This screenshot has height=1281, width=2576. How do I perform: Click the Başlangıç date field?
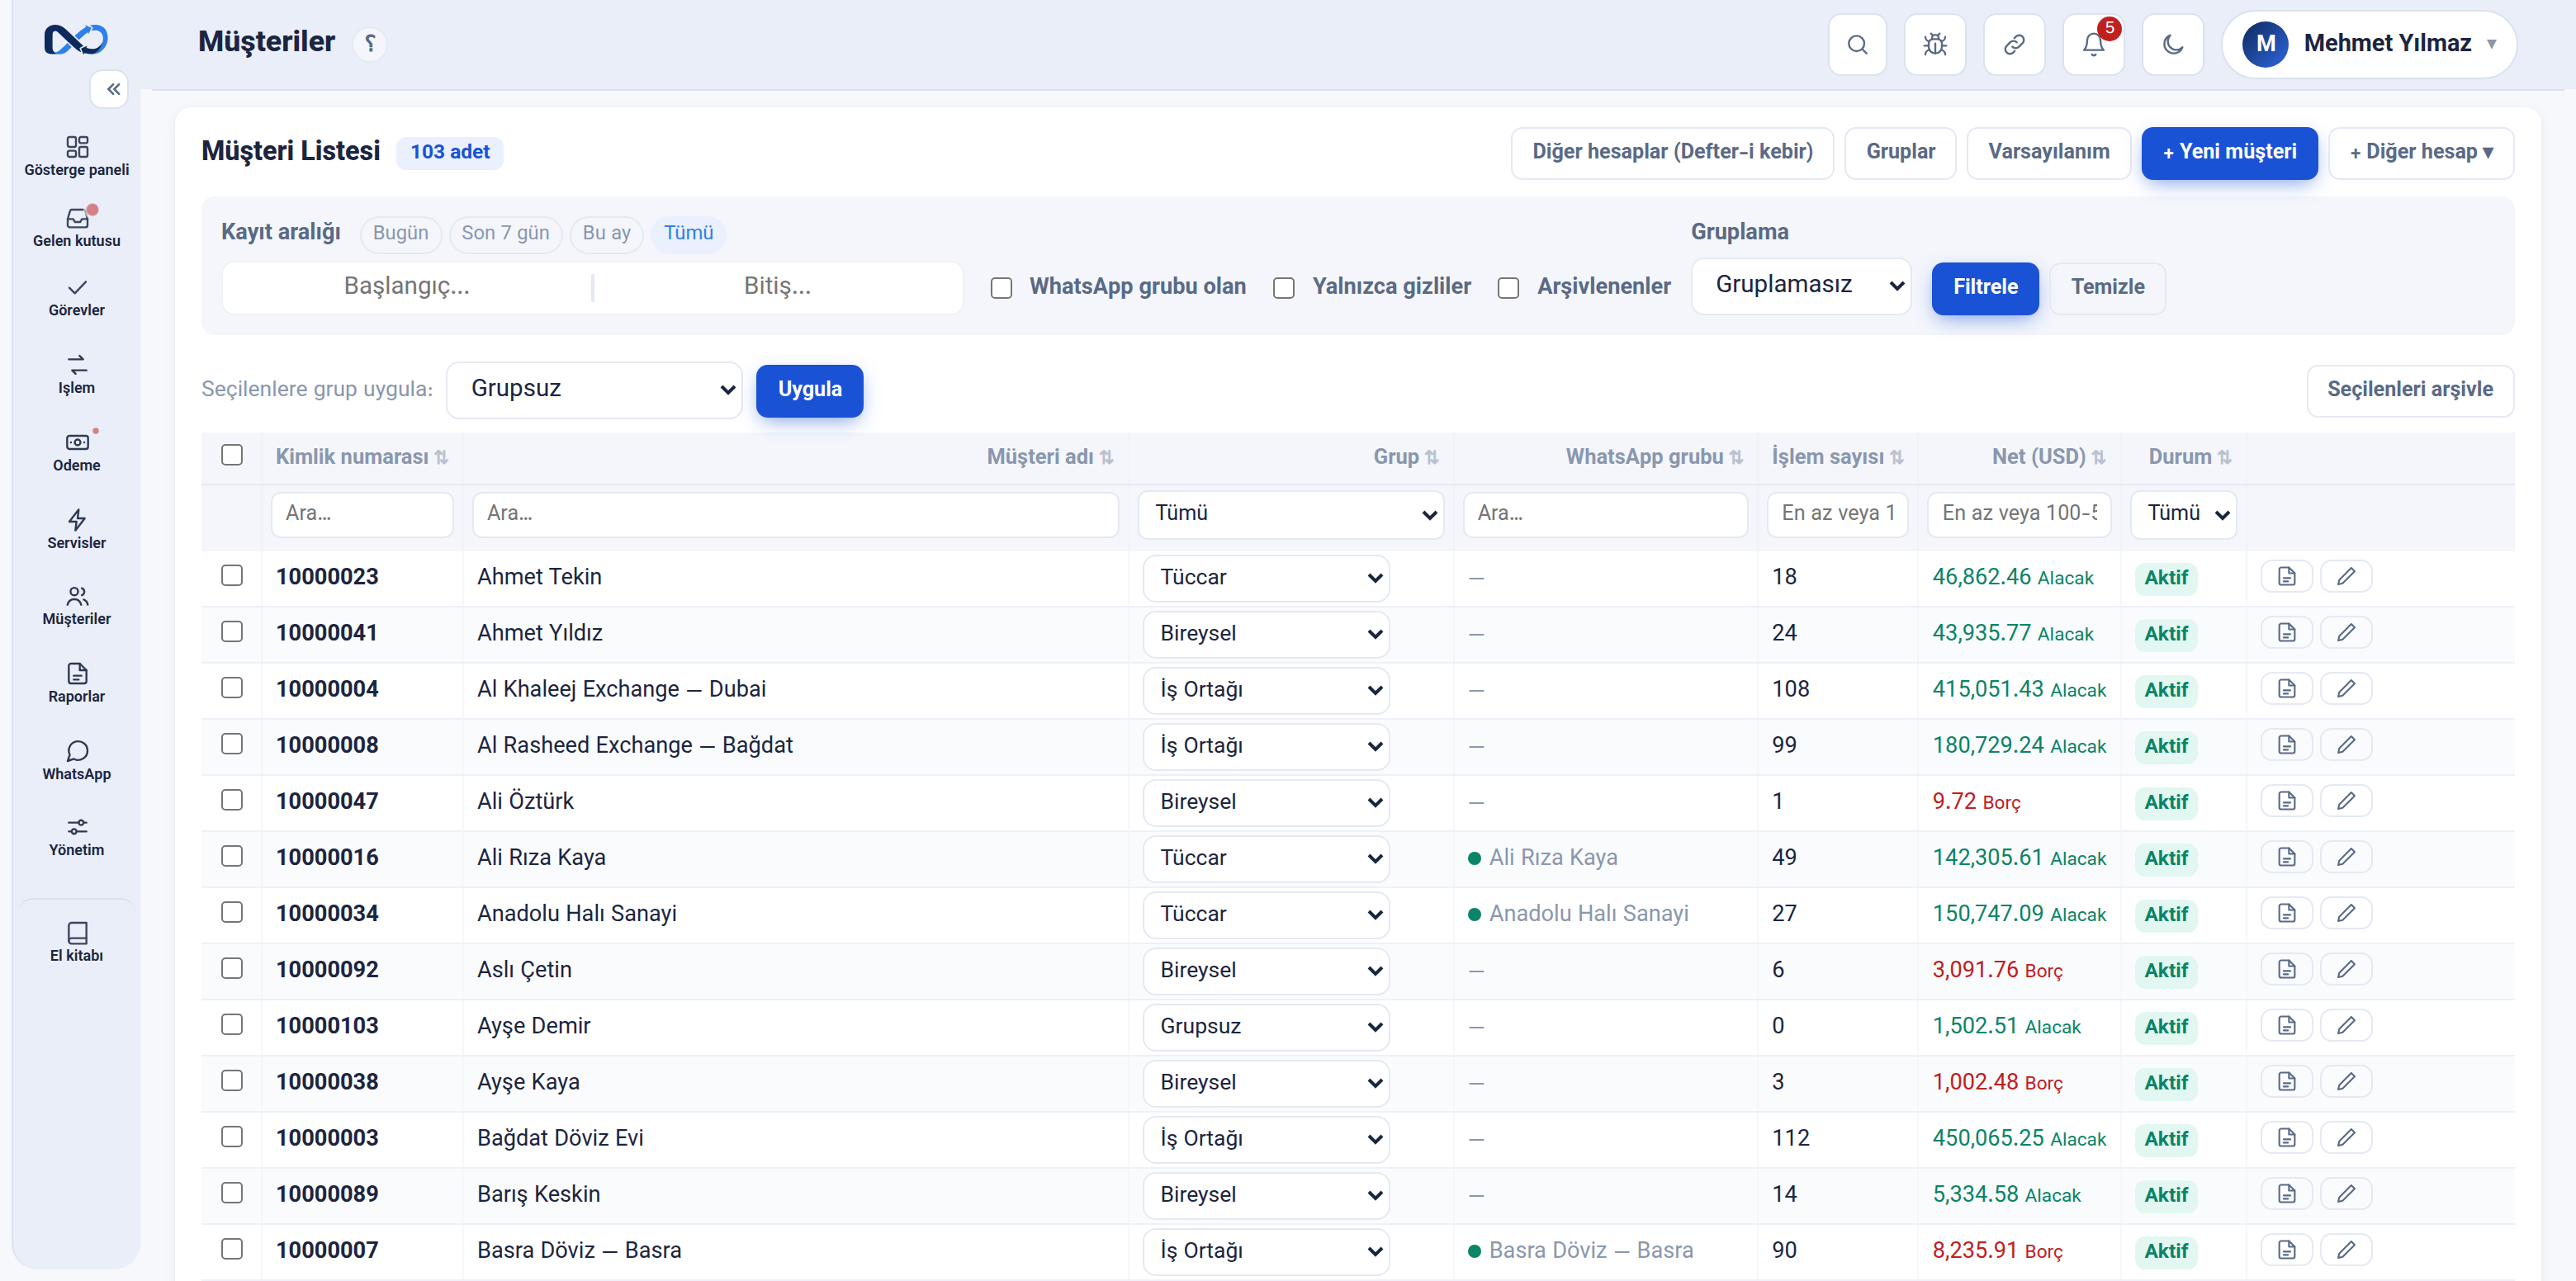click(407, 287)
